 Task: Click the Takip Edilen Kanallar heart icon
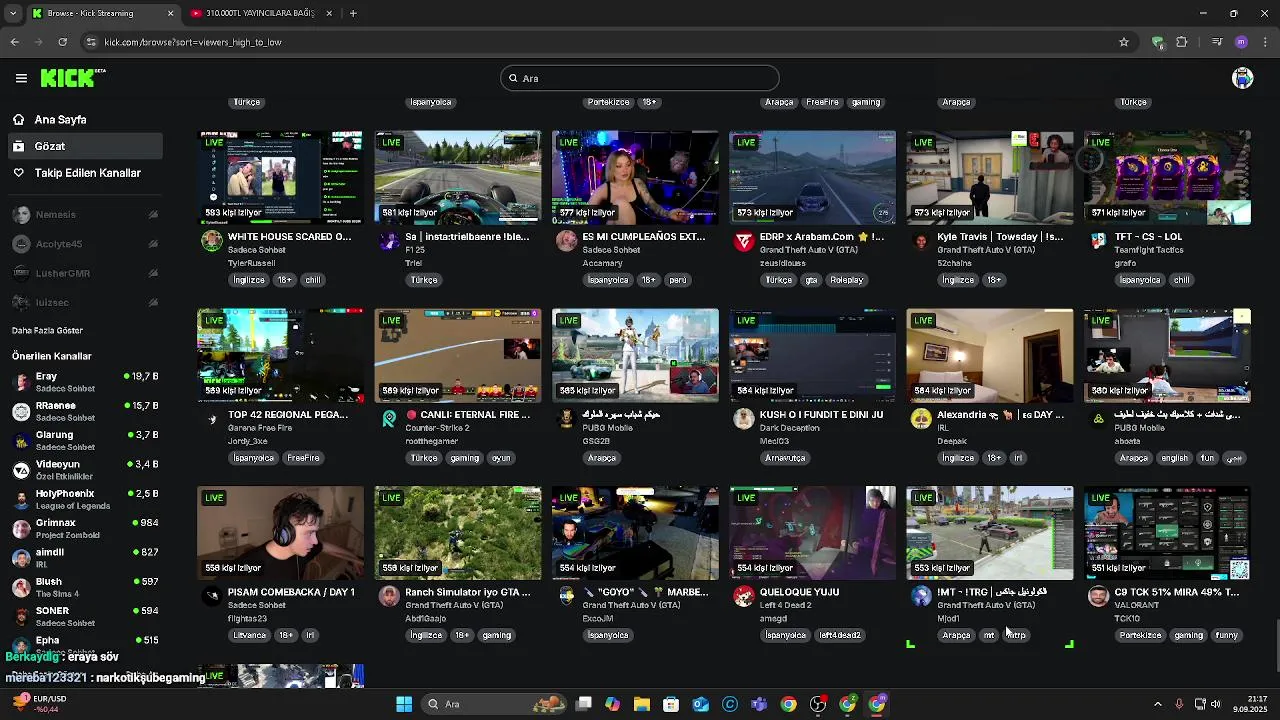pyautogui.click(x=19, y=173)
